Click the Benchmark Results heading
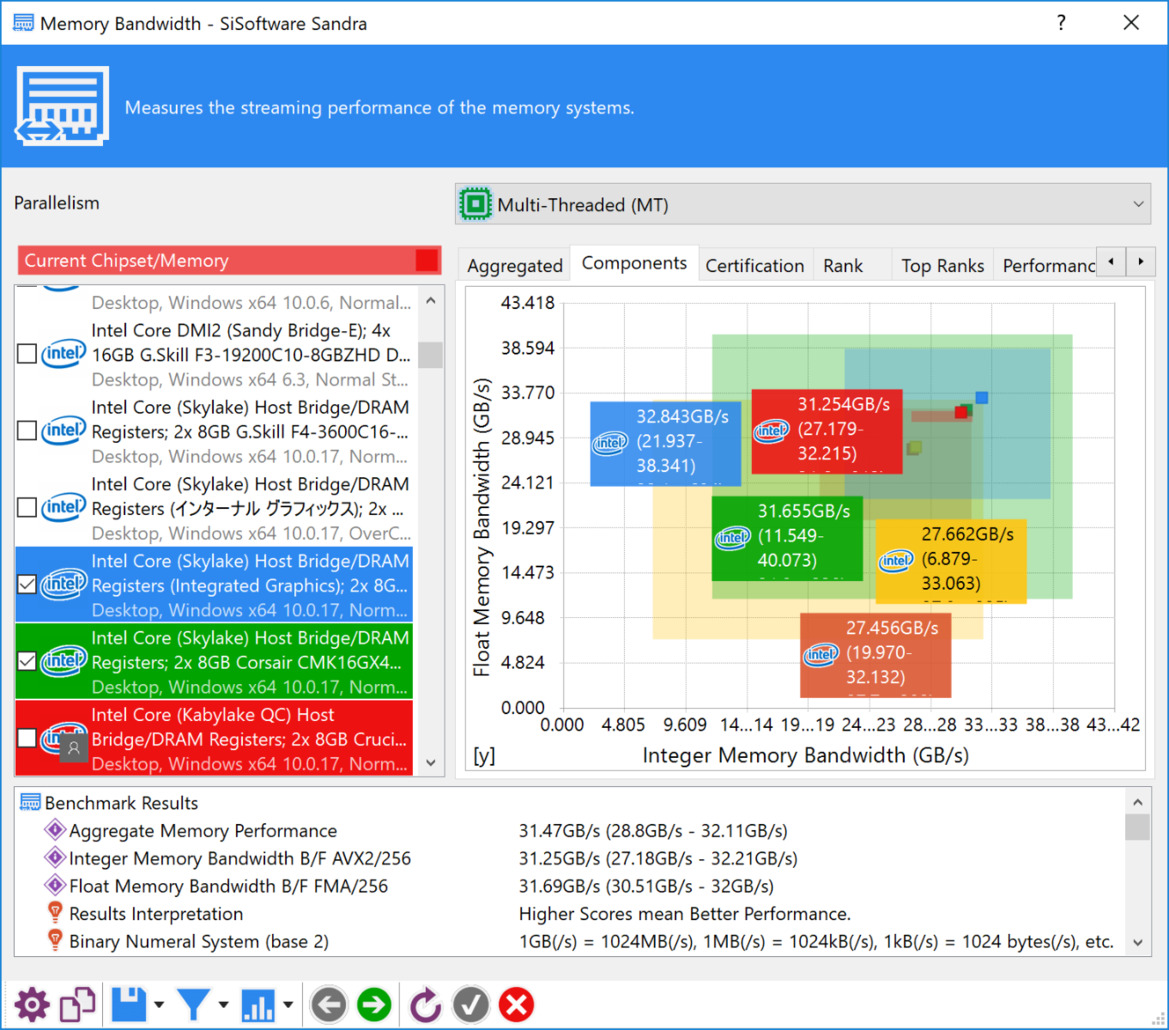Screen dimensions: 1169x1030 pyautogui.click(x=121, y=803)
